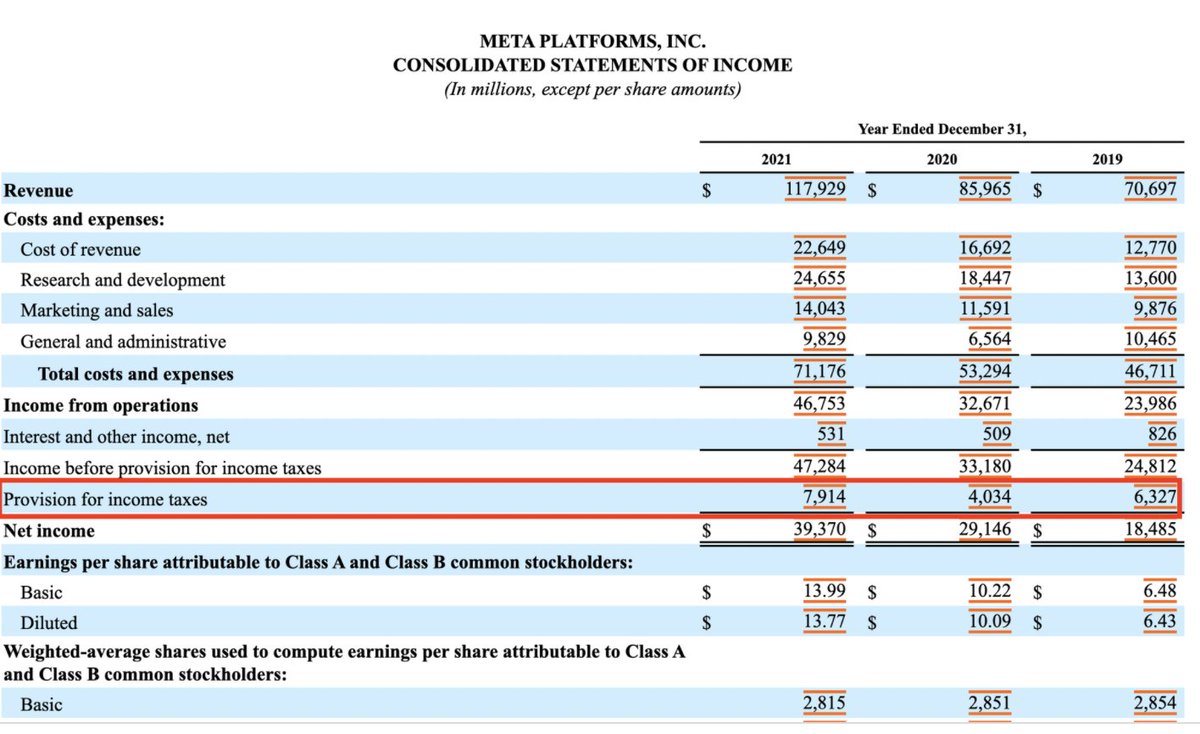Click 2019 Marketing and sales 9,876
Image resolution: width=1200 pixels, height=734 pixels.
(1155, 309)
